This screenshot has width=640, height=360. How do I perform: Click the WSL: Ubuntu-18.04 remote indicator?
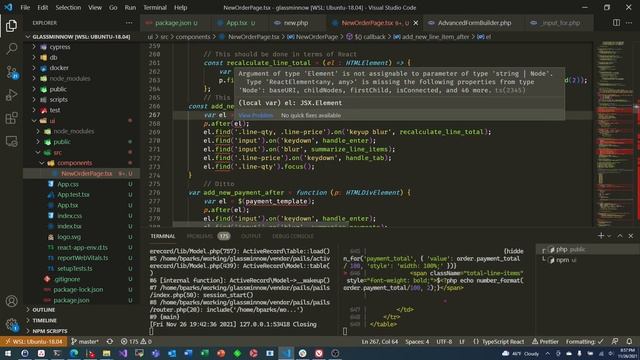coord(34,341)
